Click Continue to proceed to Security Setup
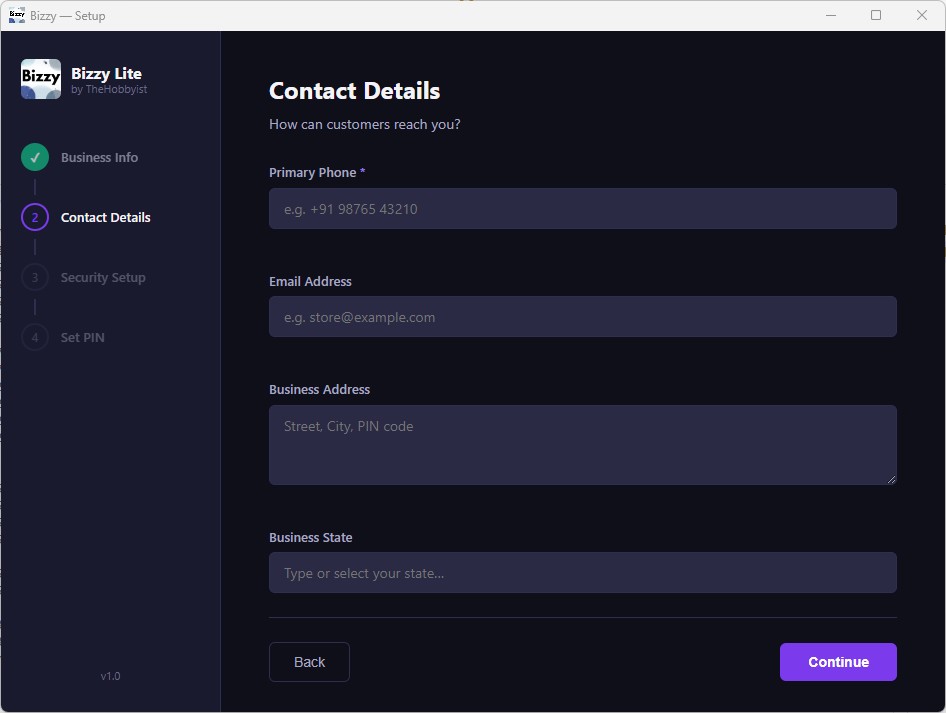Screen dimensions: 946x713 click(838, 662)
